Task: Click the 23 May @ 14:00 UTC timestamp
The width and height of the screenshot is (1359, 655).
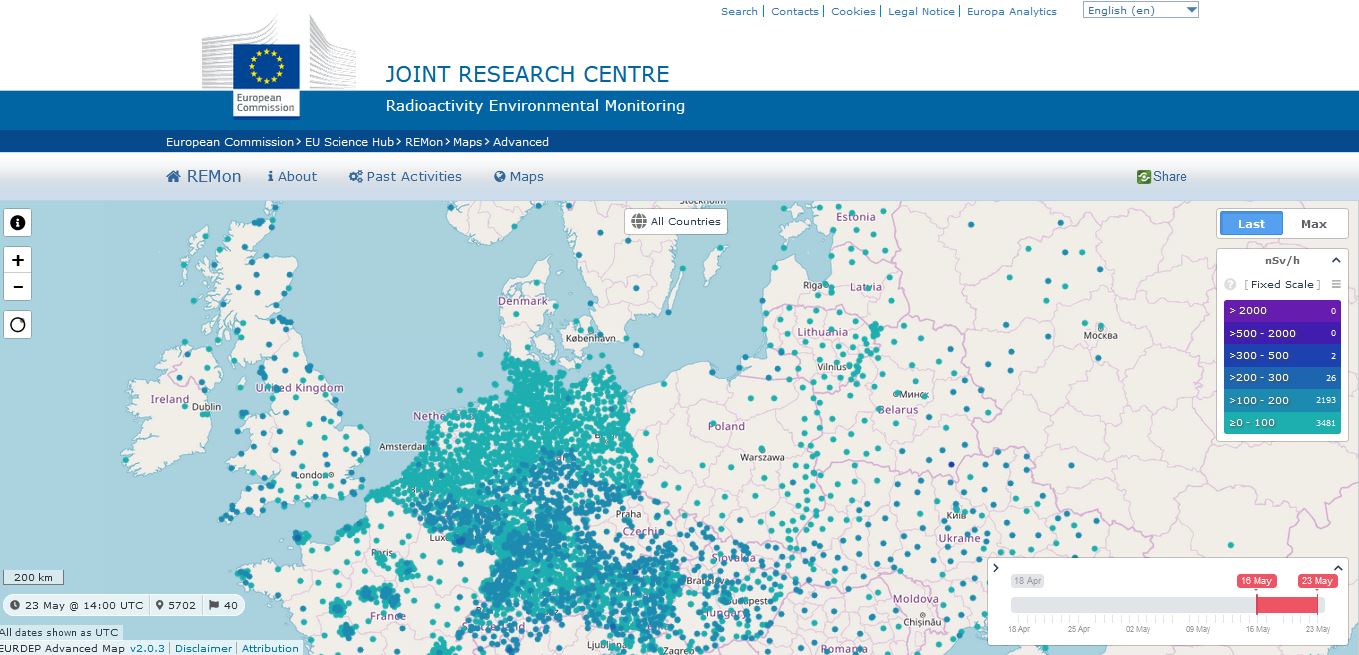Action: tap(84, 605)
